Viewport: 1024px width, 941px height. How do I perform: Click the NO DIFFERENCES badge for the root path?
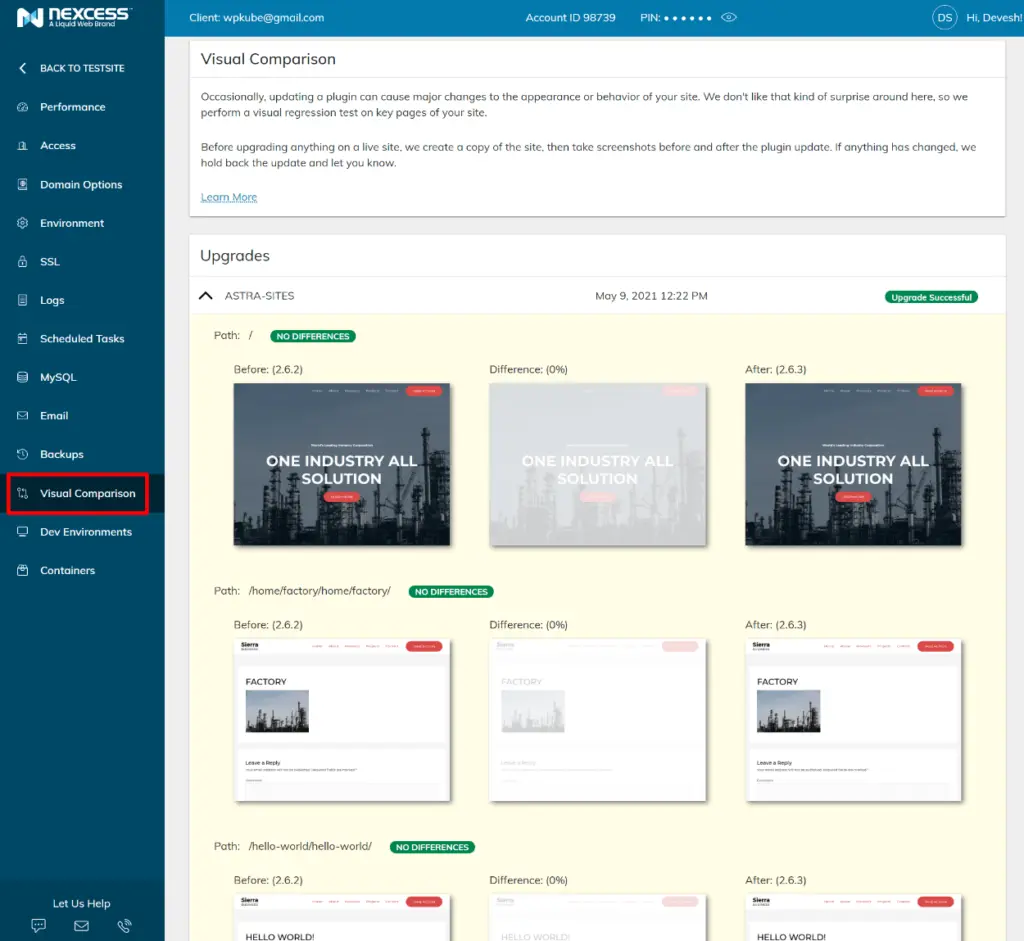point(312,336)
